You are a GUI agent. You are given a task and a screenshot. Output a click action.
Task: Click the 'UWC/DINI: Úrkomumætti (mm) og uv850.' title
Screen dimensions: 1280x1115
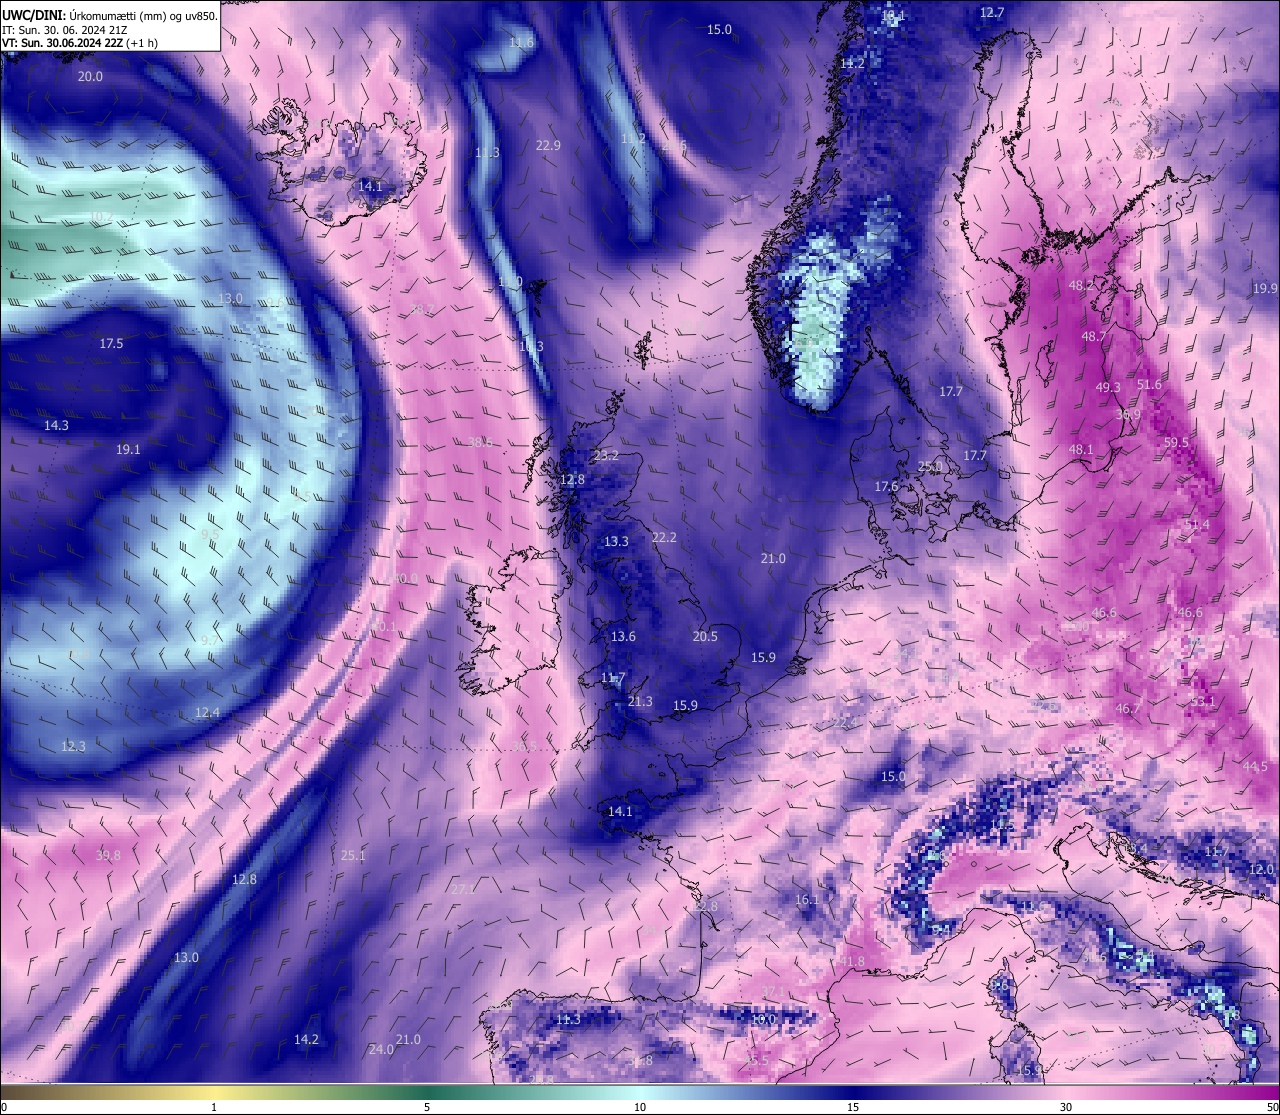coord(108,15)
